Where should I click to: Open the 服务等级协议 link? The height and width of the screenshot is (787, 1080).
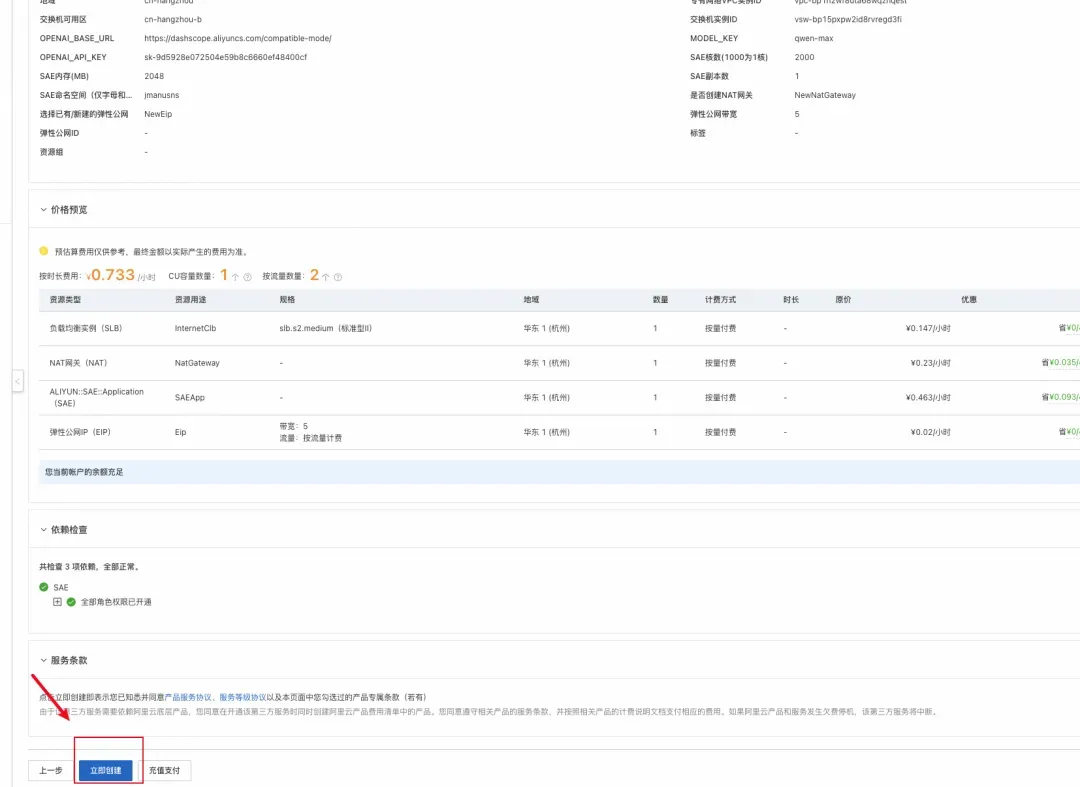click(242, 697)
